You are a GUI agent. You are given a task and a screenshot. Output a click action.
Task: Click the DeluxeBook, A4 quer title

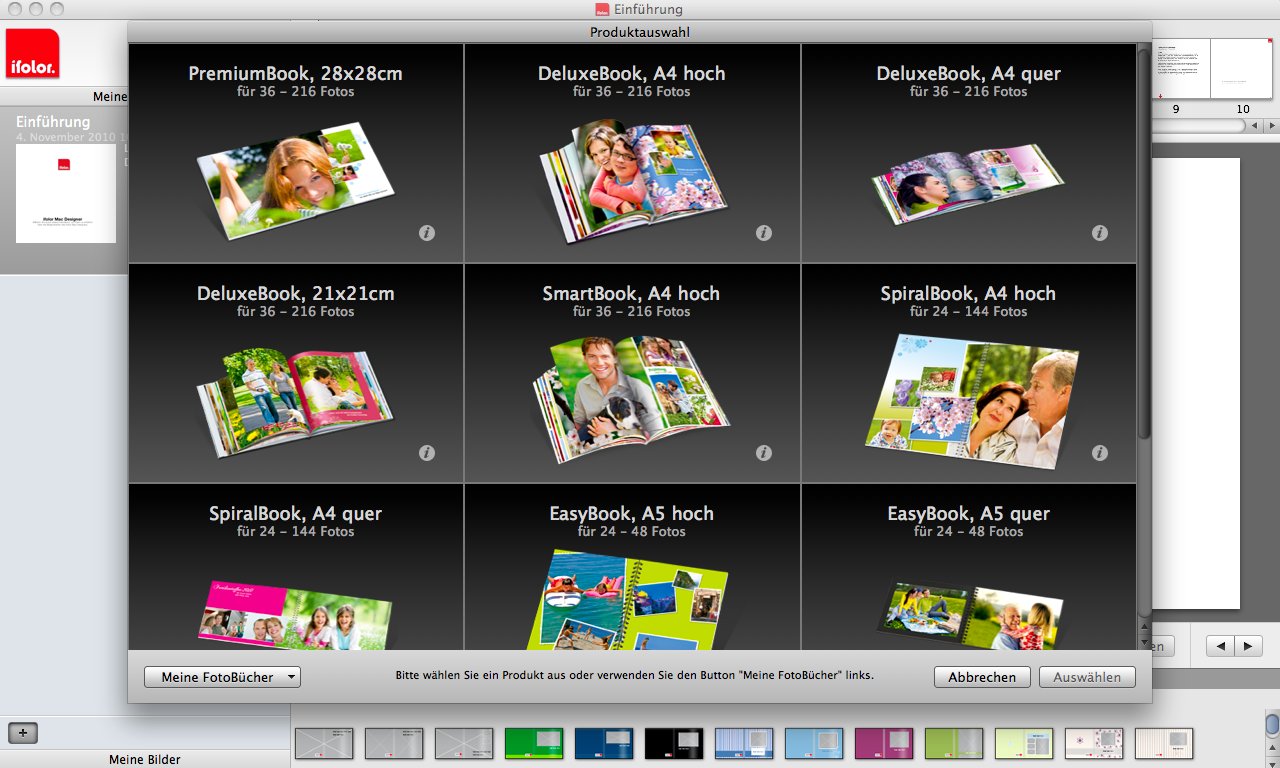969,73
